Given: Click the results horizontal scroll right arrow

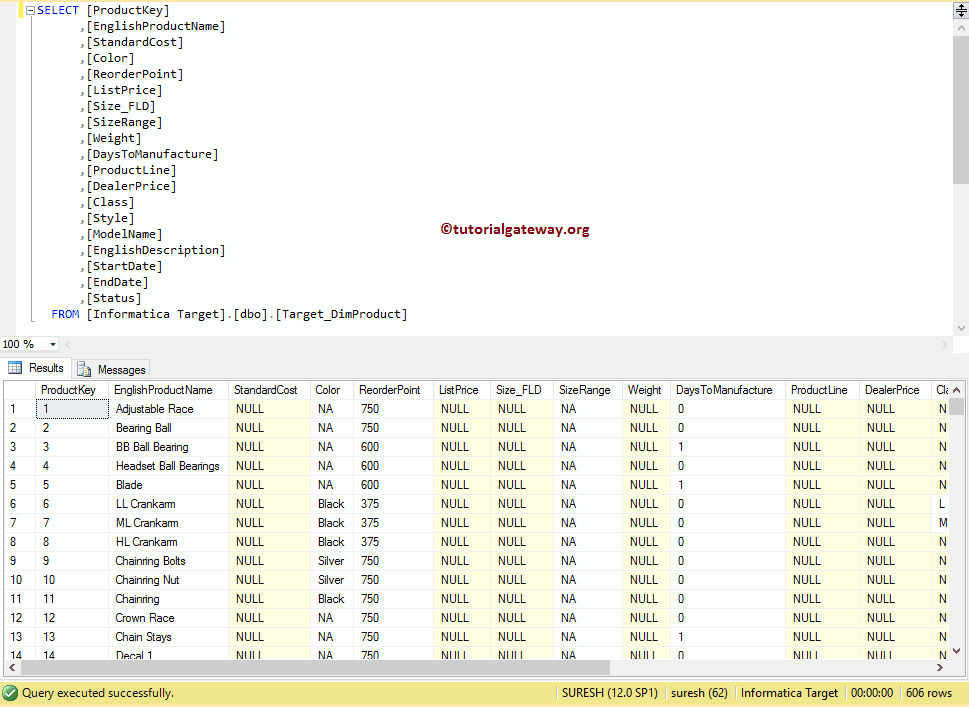Looking at the screenshot, I should point(940,667).
